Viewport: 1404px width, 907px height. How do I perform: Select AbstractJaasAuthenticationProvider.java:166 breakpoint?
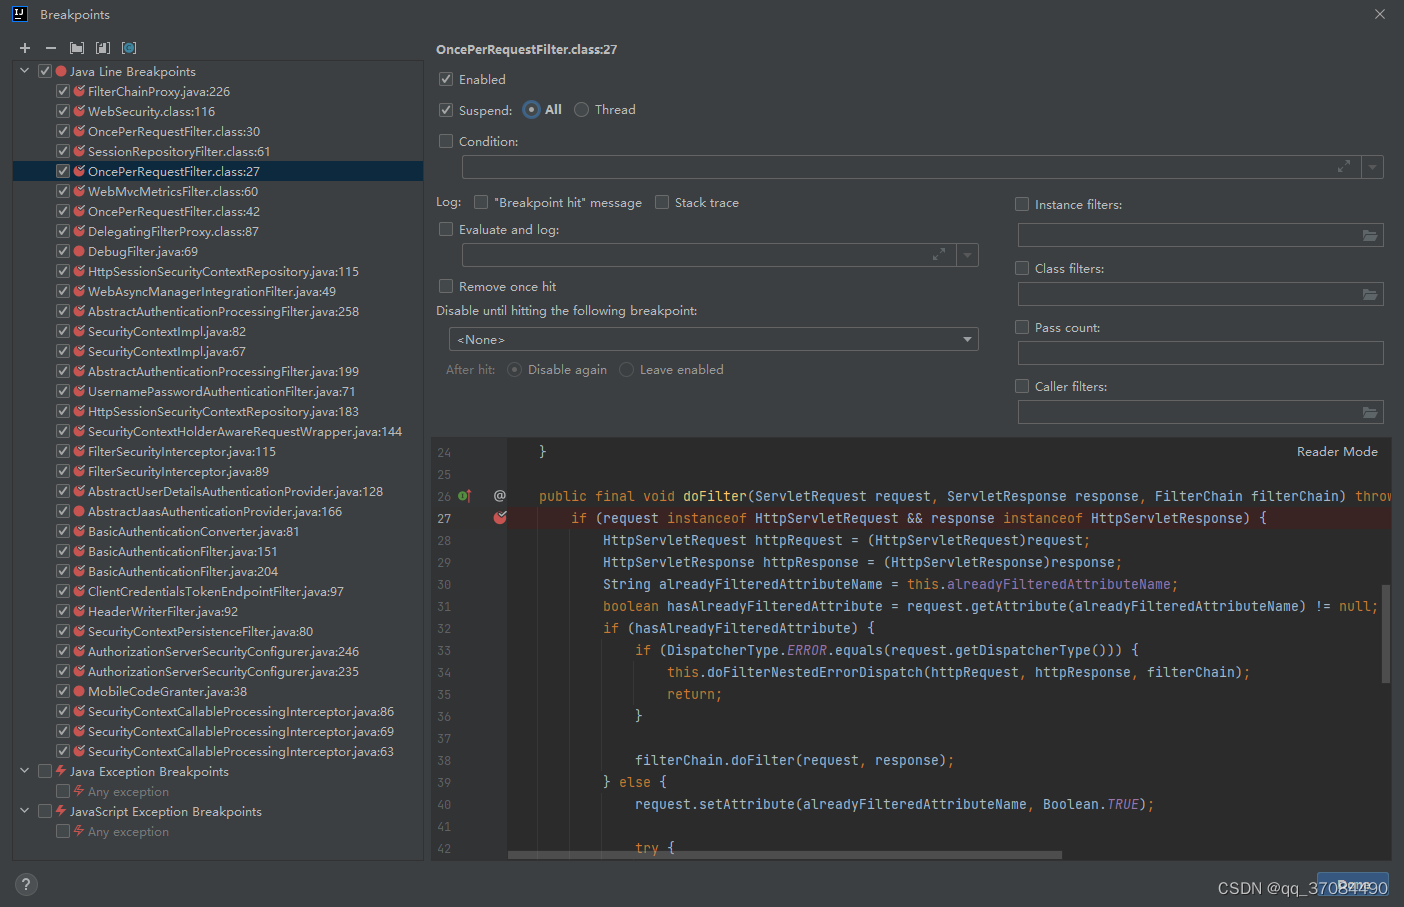tap(215, 511)
